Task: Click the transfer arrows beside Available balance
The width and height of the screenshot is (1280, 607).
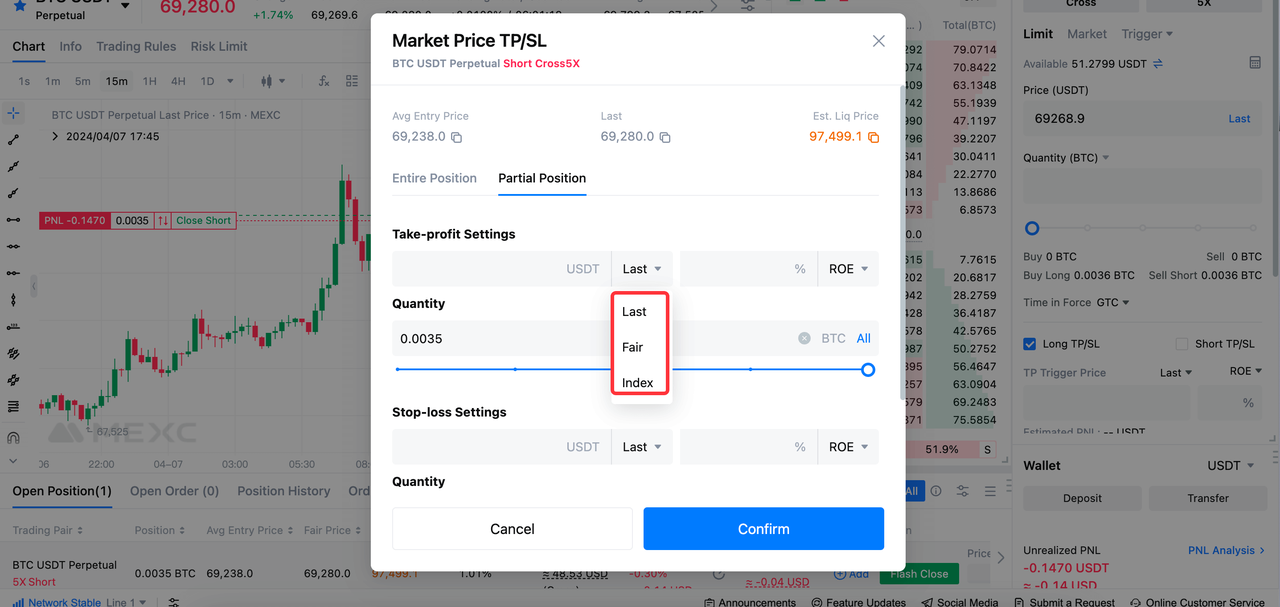Action: 1158,64
